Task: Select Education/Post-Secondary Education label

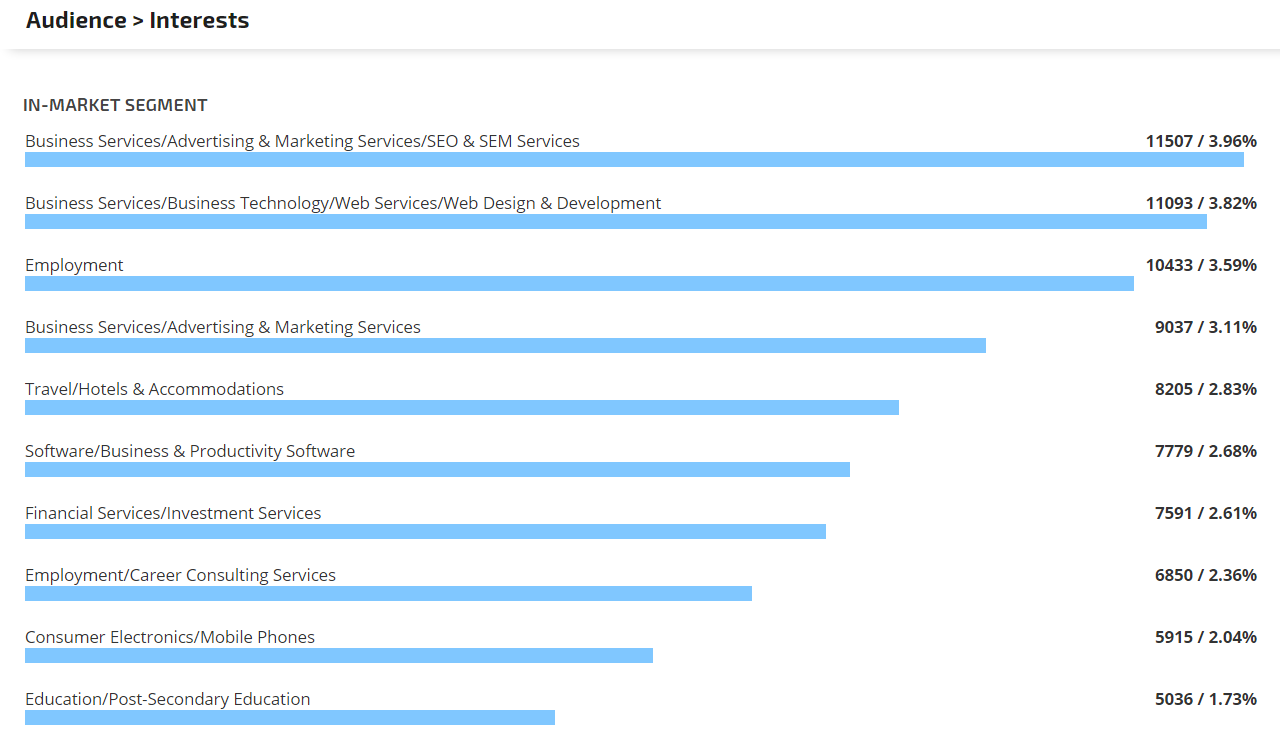Action: click(x=168, y=699)
